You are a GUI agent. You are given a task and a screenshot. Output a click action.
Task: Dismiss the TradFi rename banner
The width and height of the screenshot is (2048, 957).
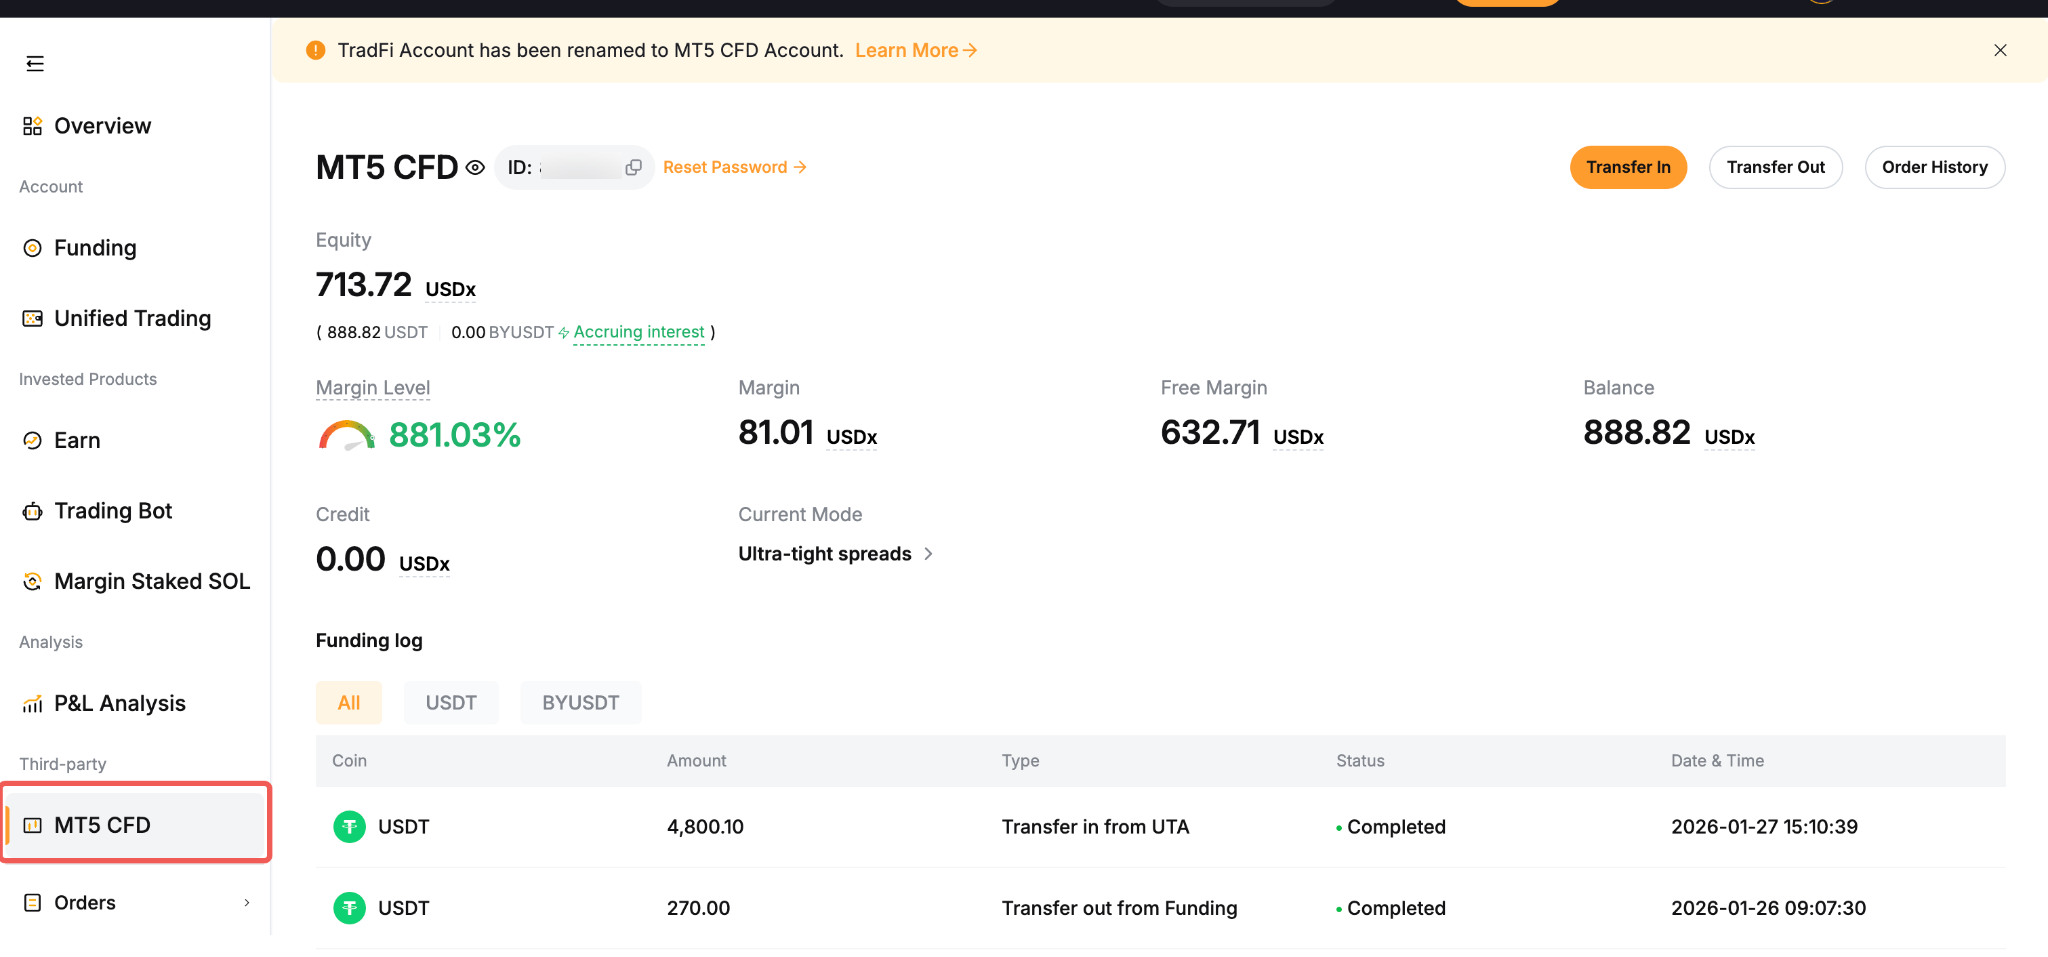[2000, 50]
